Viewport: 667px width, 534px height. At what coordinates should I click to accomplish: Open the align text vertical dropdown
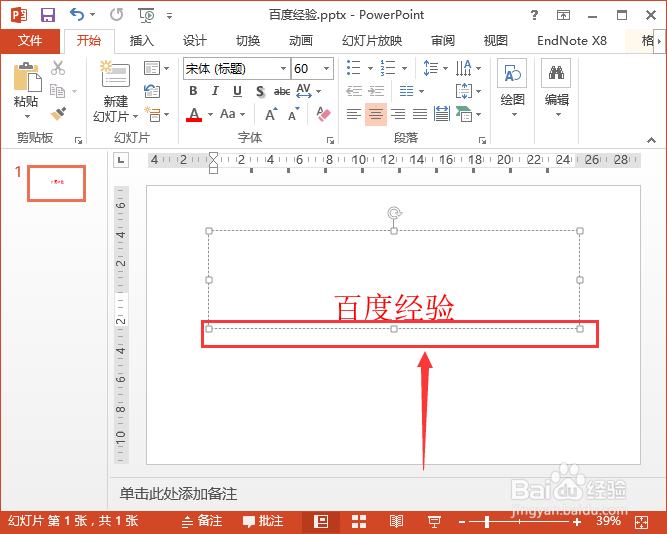(468, 91)
